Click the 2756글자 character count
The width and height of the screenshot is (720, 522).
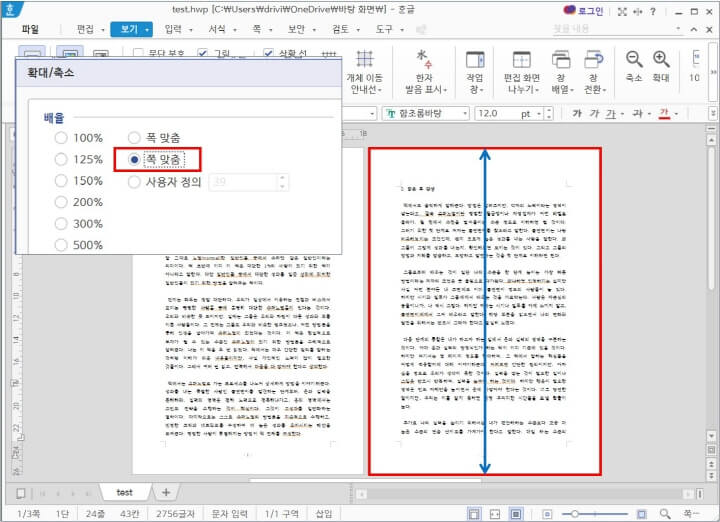(x=175, y=514)
